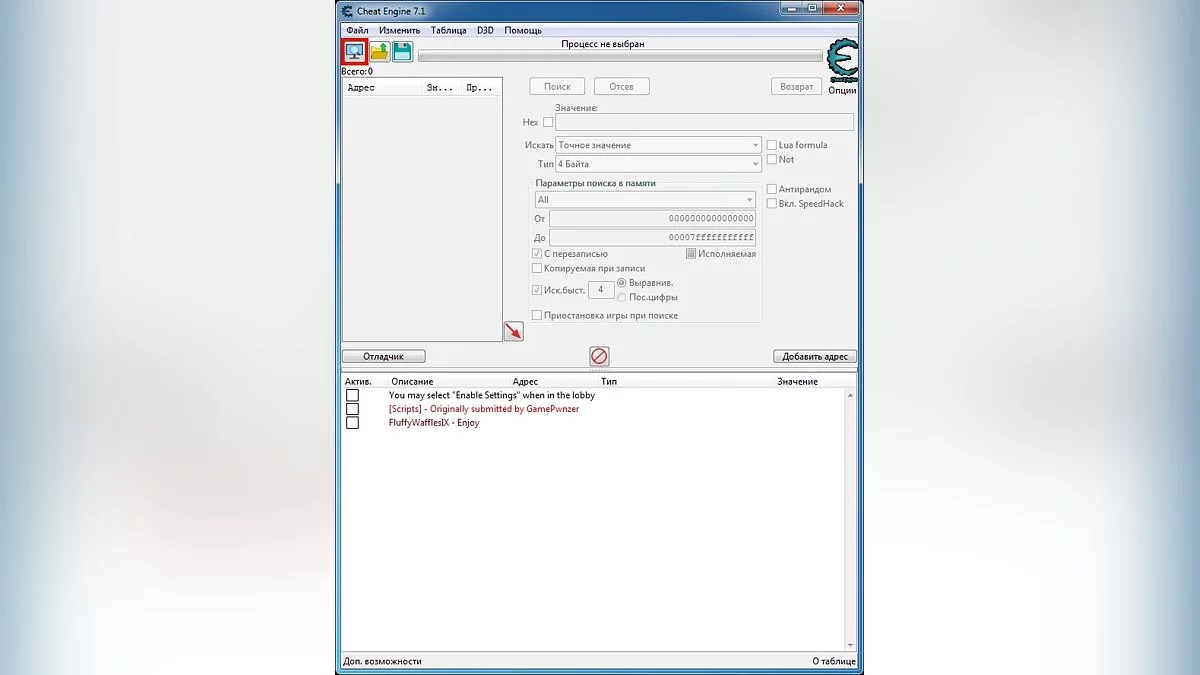Tick the checkbox for [Scripts] row
The width and height of the screenshot is (1200, 675).
click(x=352, y=409)
